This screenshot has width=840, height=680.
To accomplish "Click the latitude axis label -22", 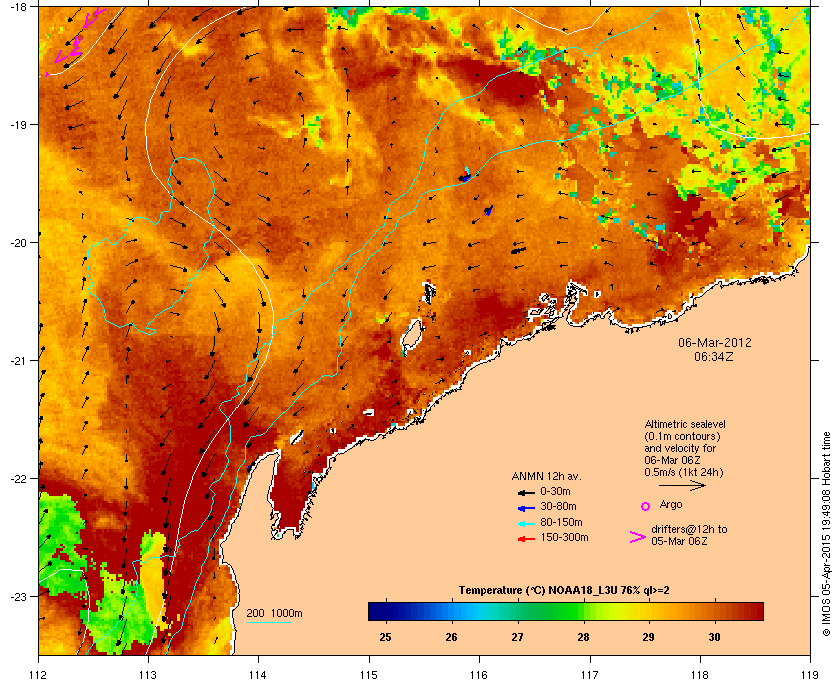I will [x=20, y=479].
